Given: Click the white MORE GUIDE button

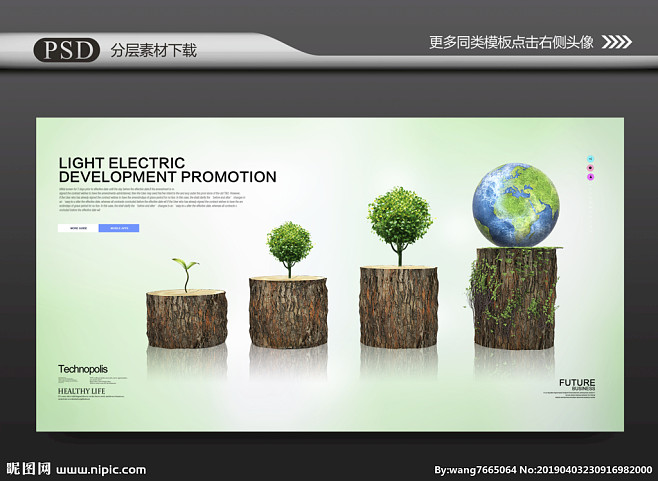Looking at the screenshot, I should (78, 228).
